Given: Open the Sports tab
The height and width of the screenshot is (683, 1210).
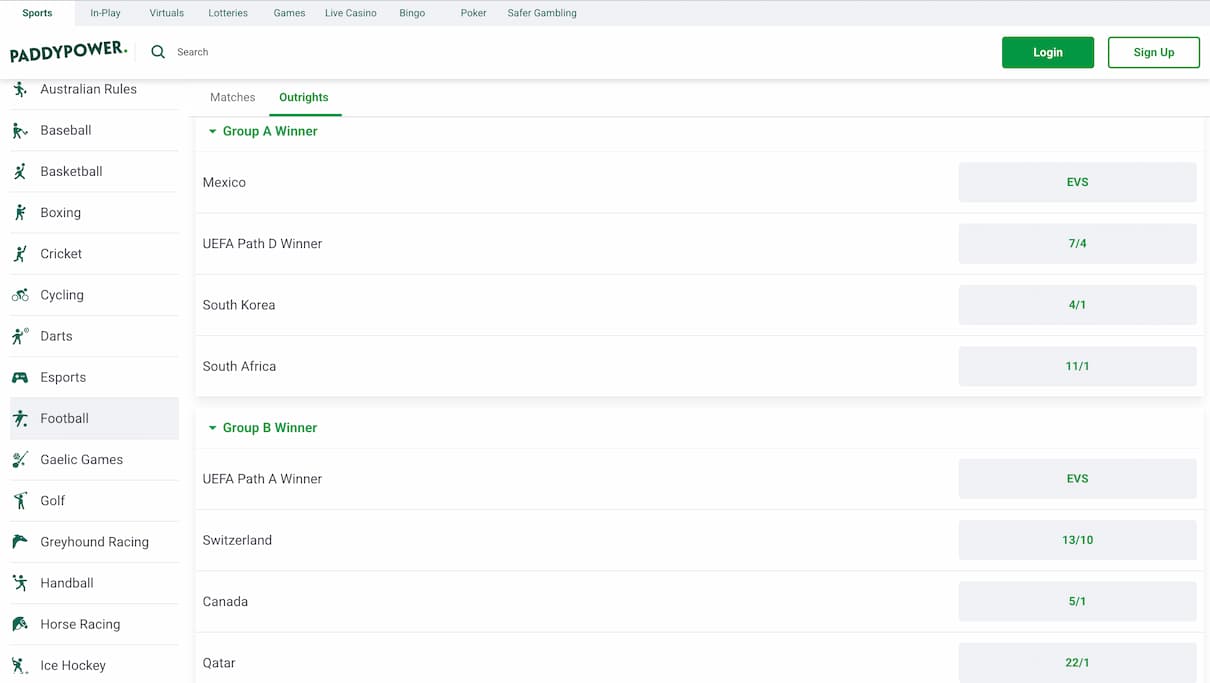Looking at the screenshot, I should click(x=37, y=13).
